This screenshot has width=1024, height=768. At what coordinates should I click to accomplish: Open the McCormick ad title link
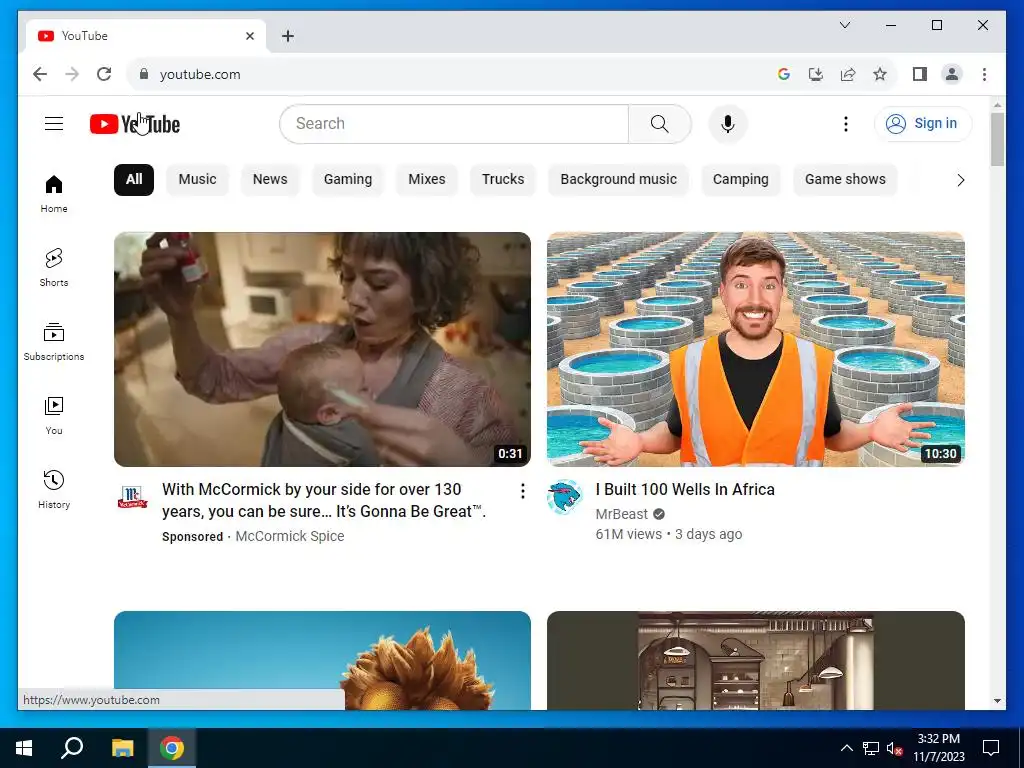[x=324, y=500]
